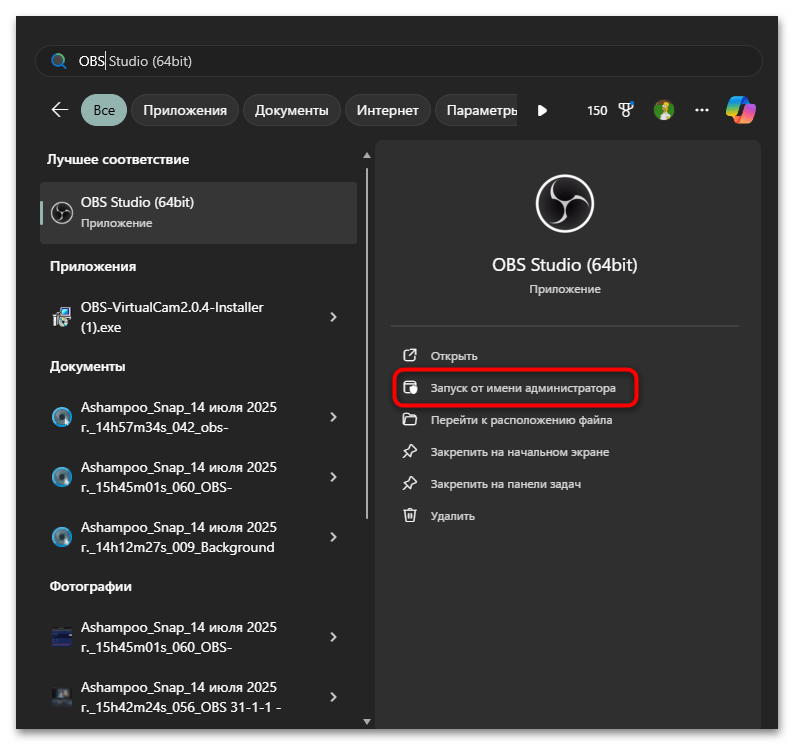Click the Открыть open icon
Screen dimensions: 794x745
[x=410, y=356]
